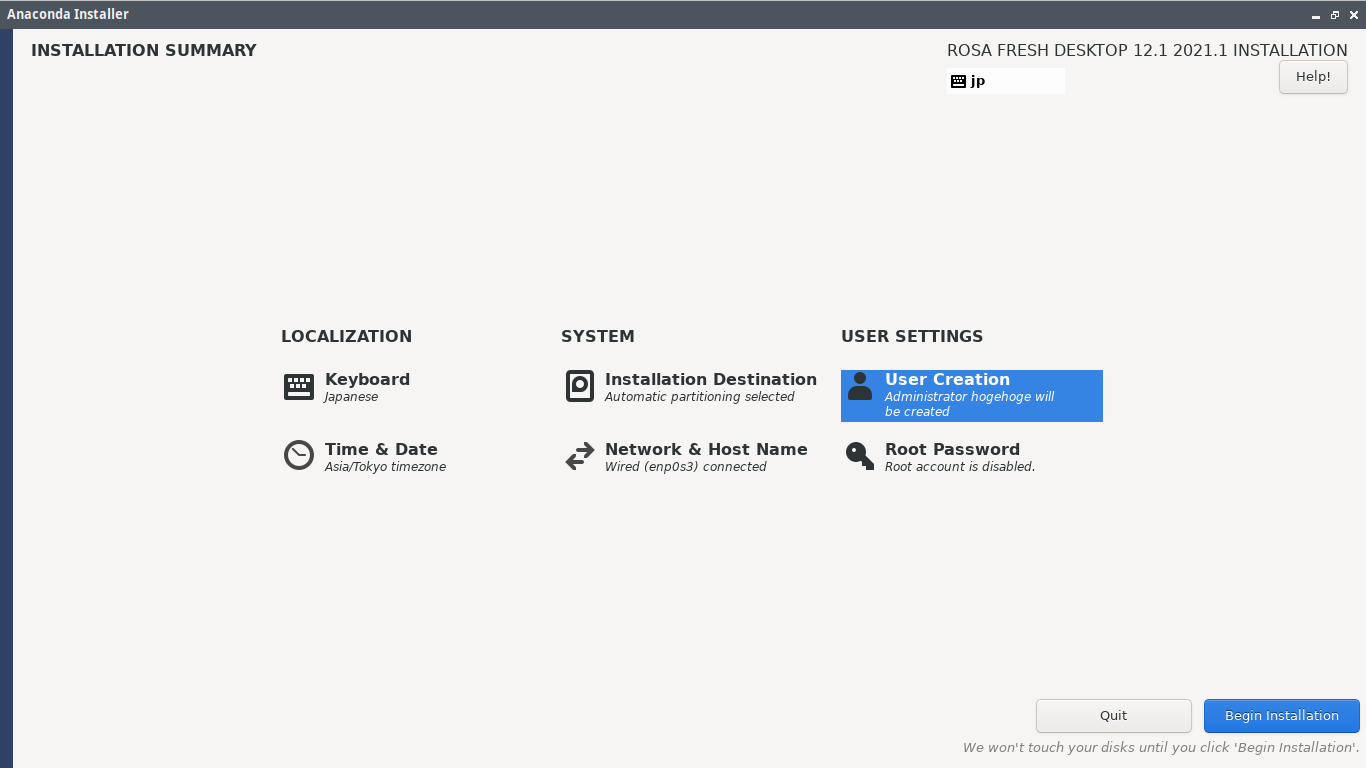Maximize the Anaconda Installer window
The height and width of the screenshot is (768, 1366).
tap(1335, 15)
